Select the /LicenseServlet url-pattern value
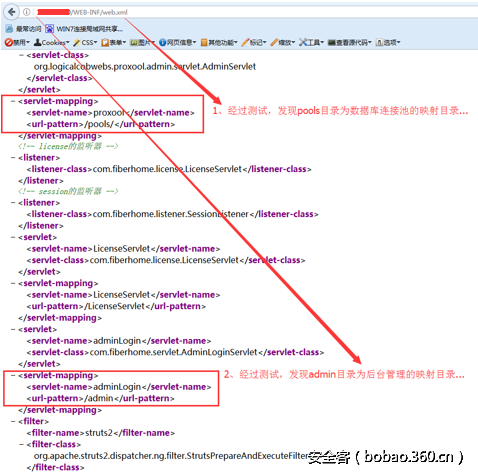The width and height of the screenshot is (478, 475). (x=115, y=306)
